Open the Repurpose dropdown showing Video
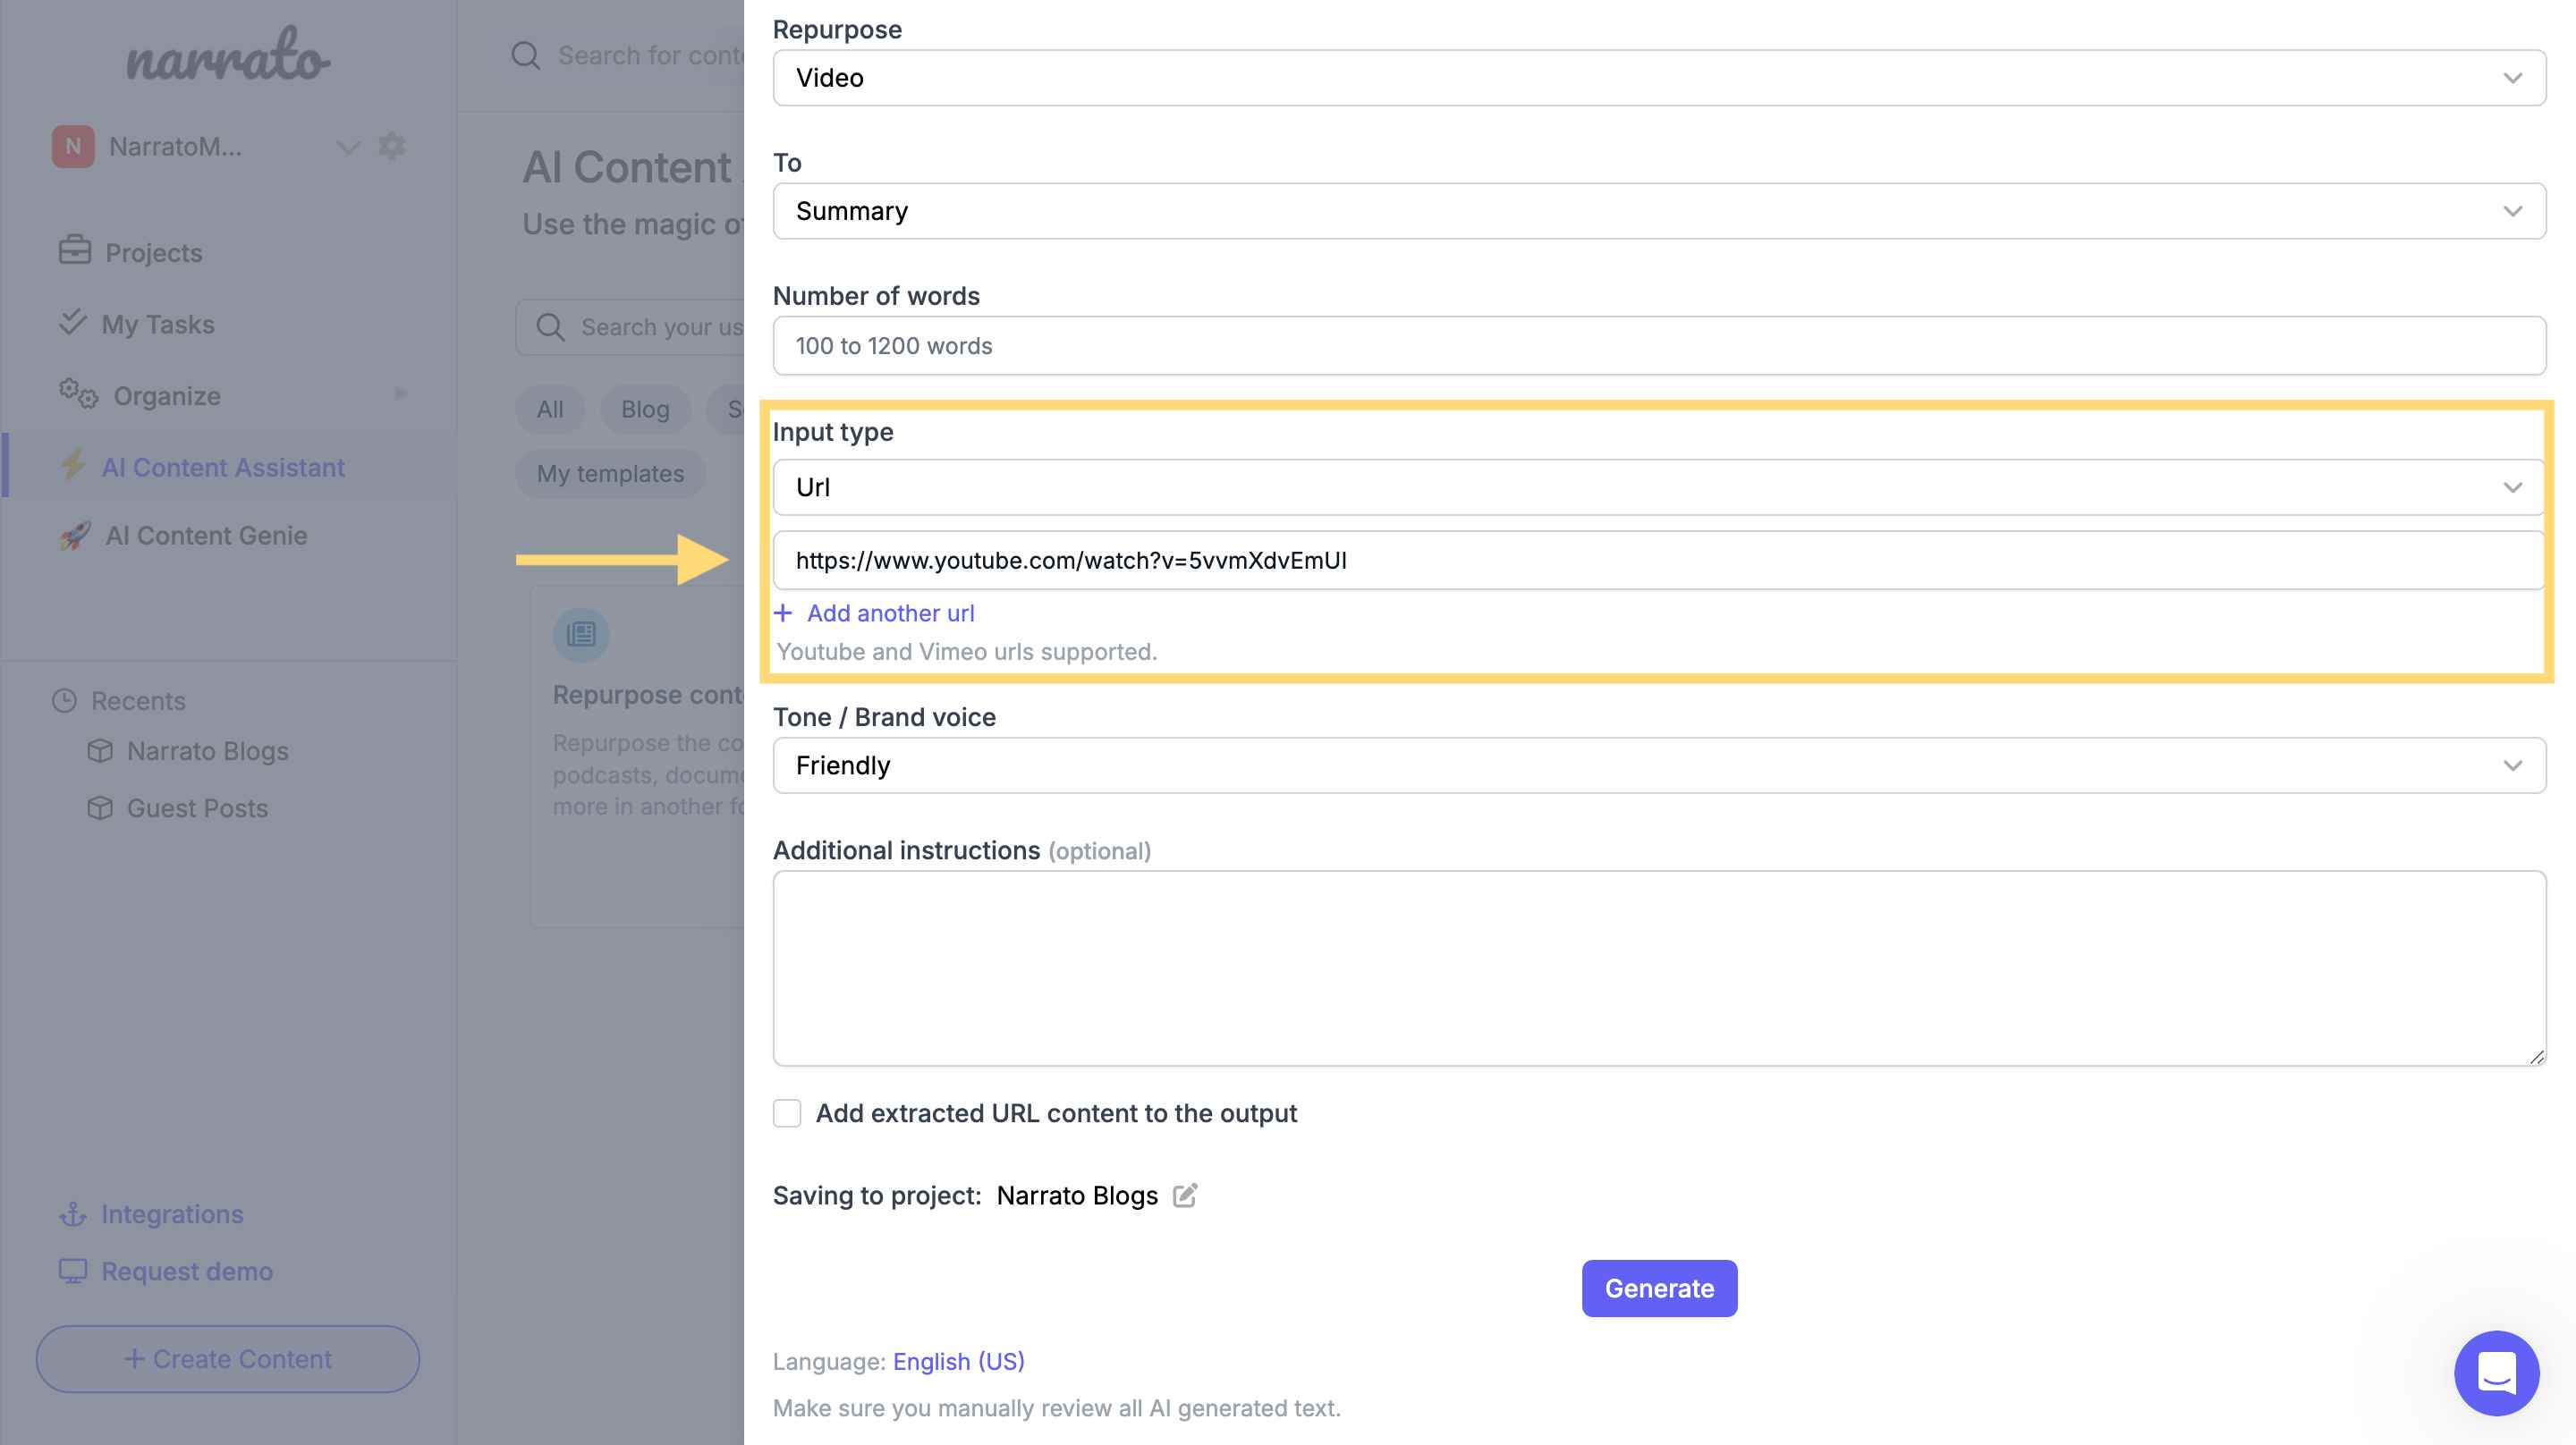 tap(1659, 78)
